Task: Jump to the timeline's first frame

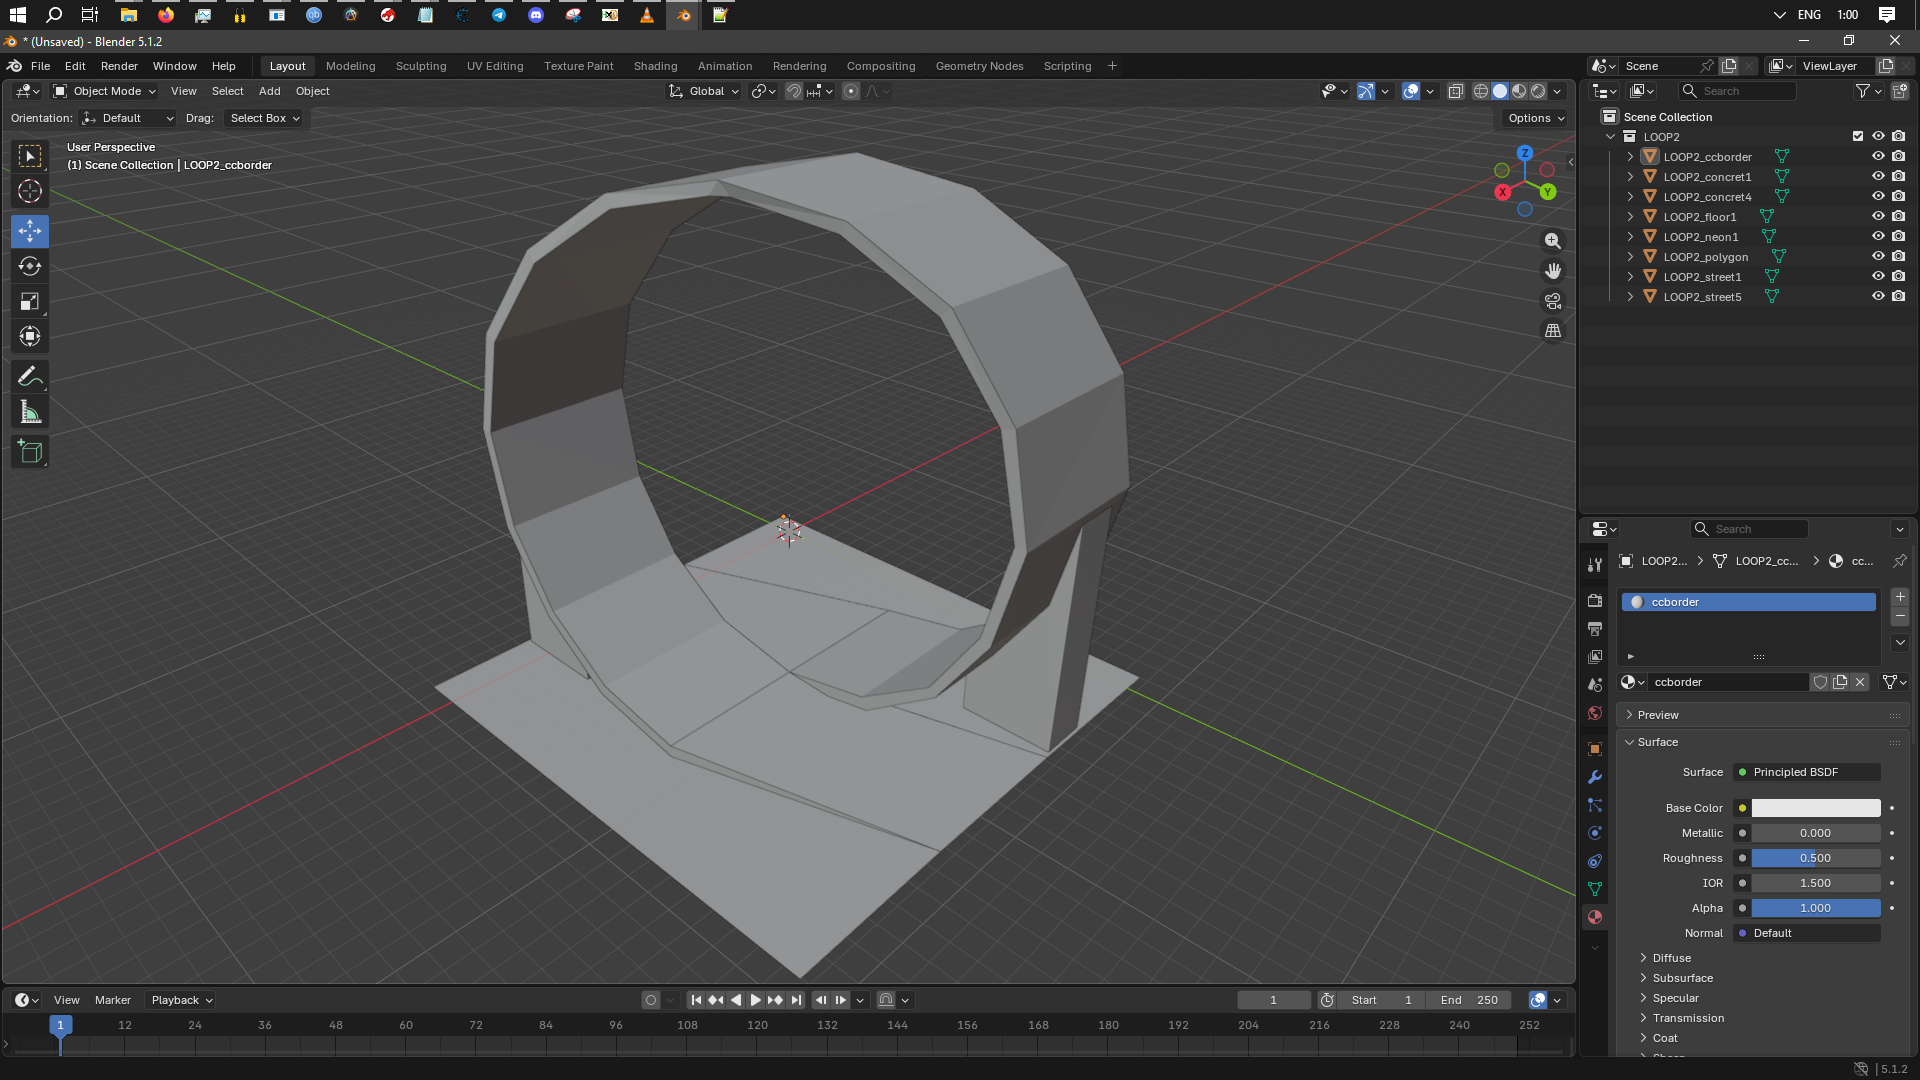Action: [696, 1000]
